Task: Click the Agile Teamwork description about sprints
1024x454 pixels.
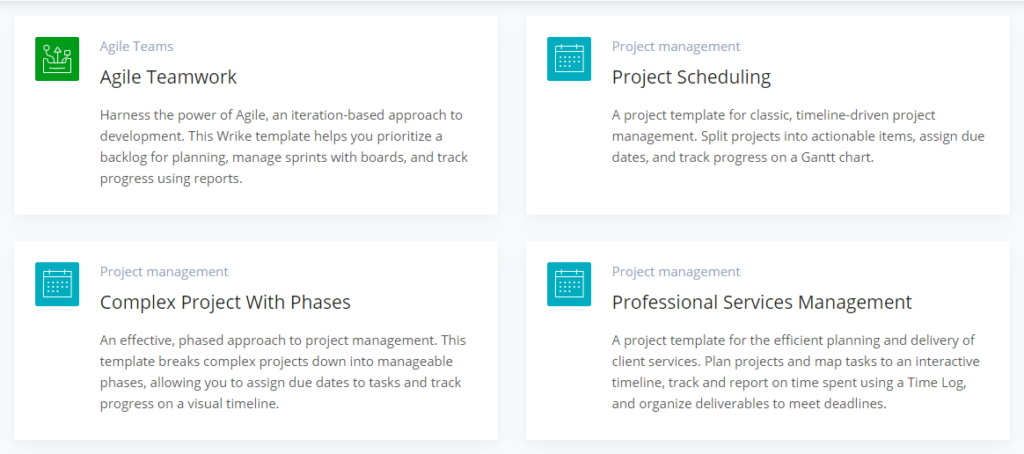Action: click(284, 147)
